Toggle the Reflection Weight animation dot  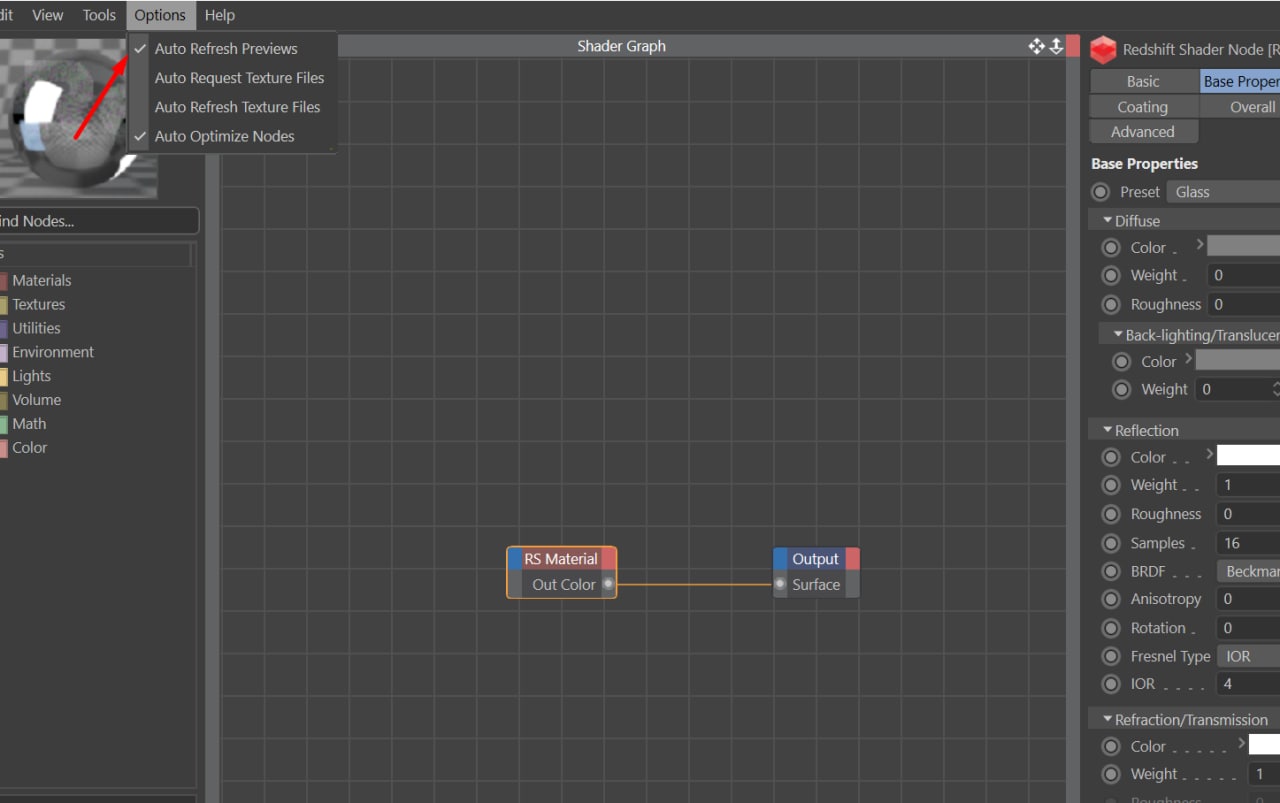point(1111,486)
